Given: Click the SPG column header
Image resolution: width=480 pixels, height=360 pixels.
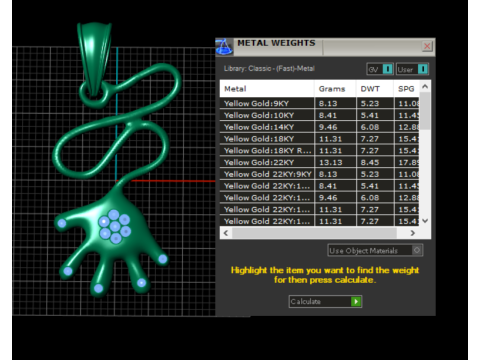Looking at the screenshot, I should point(406,89).
